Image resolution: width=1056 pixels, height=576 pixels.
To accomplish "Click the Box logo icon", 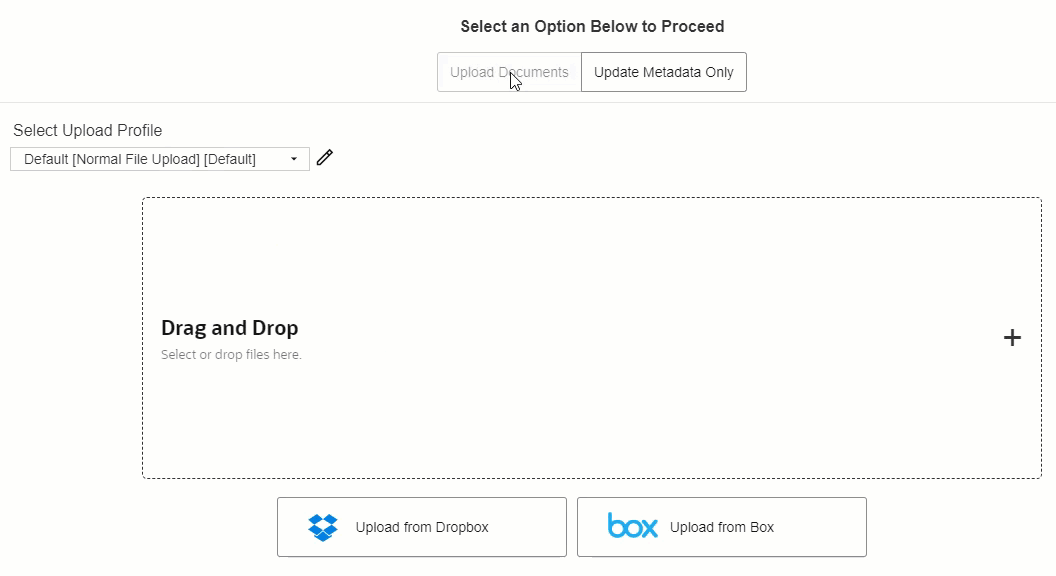I will click(x=632, y=525).
